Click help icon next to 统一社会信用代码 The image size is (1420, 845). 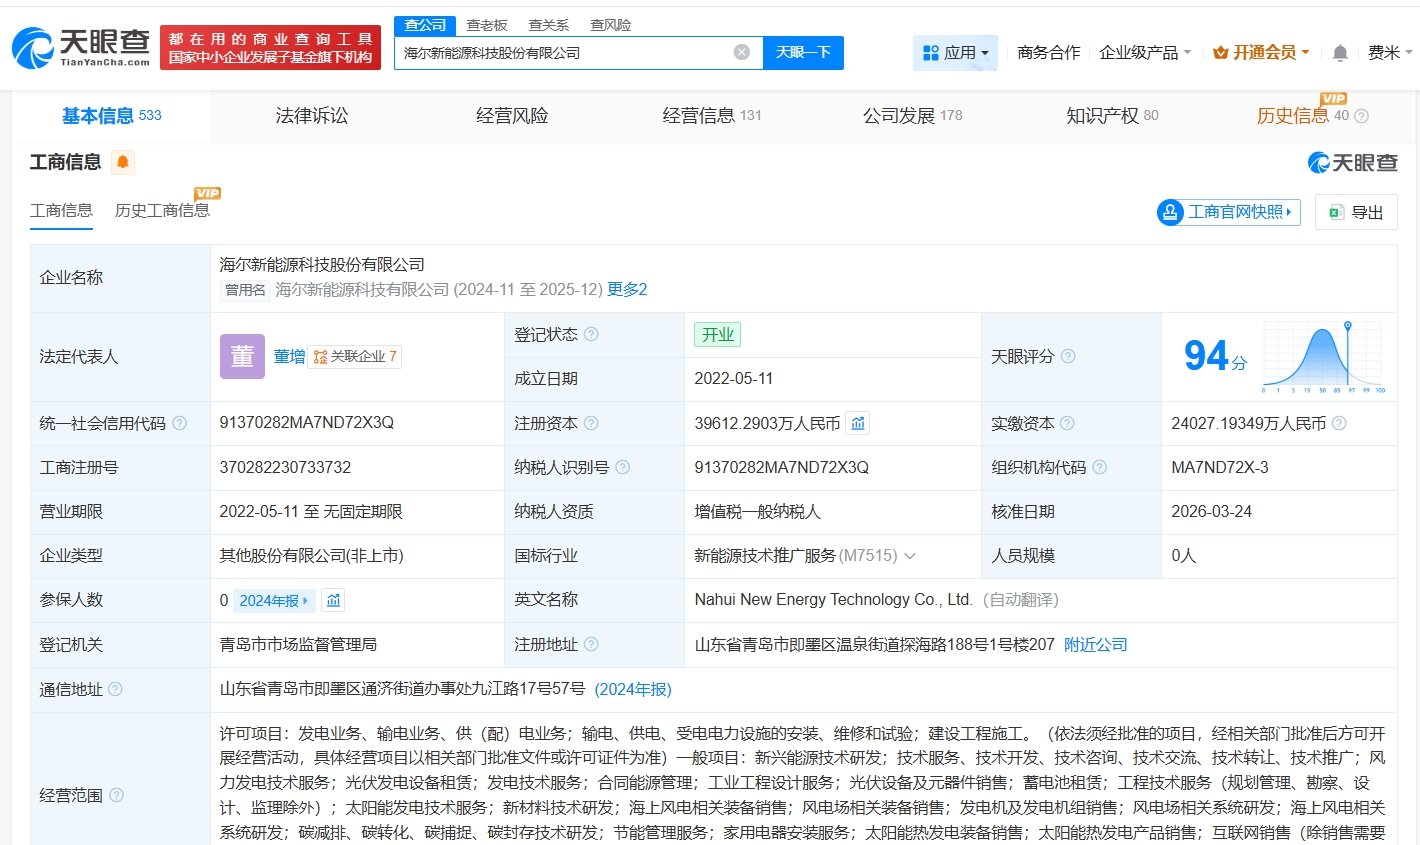click(180, 424)
